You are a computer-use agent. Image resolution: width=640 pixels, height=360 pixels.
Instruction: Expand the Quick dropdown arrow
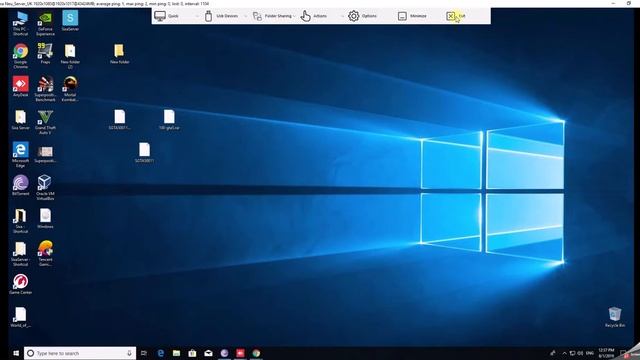coord(197,16)
